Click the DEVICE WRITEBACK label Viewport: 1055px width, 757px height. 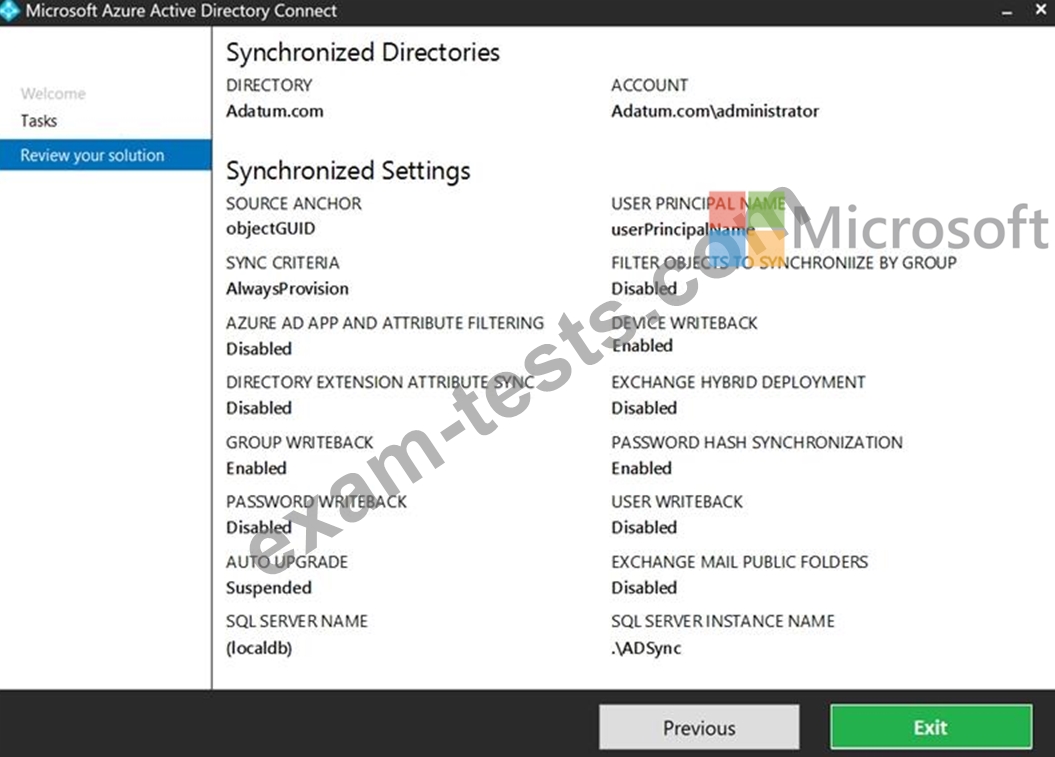tap(684, 323)
